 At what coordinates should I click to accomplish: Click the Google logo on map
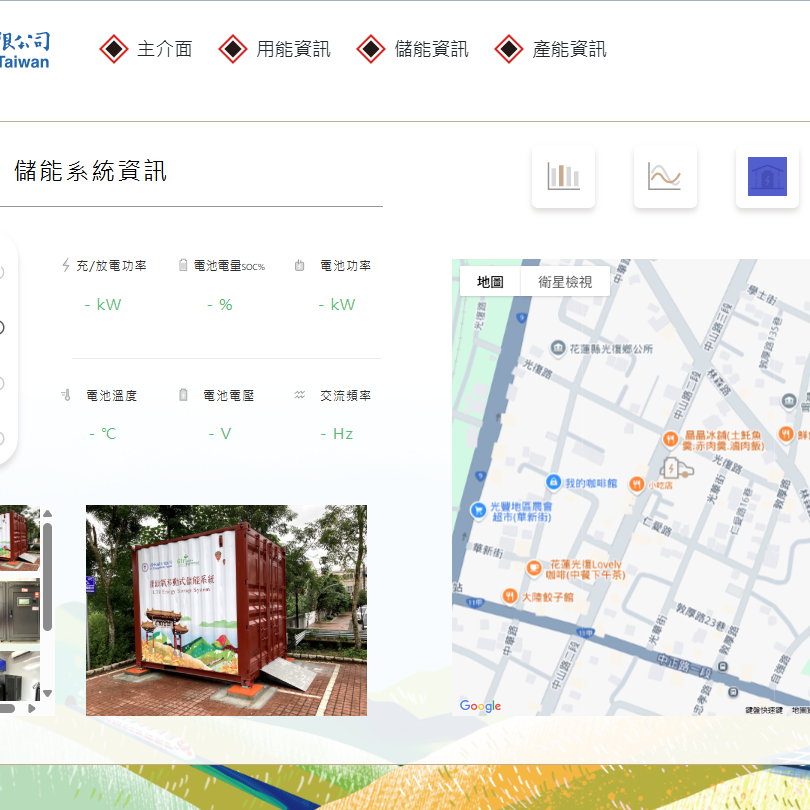coord(481,706)
